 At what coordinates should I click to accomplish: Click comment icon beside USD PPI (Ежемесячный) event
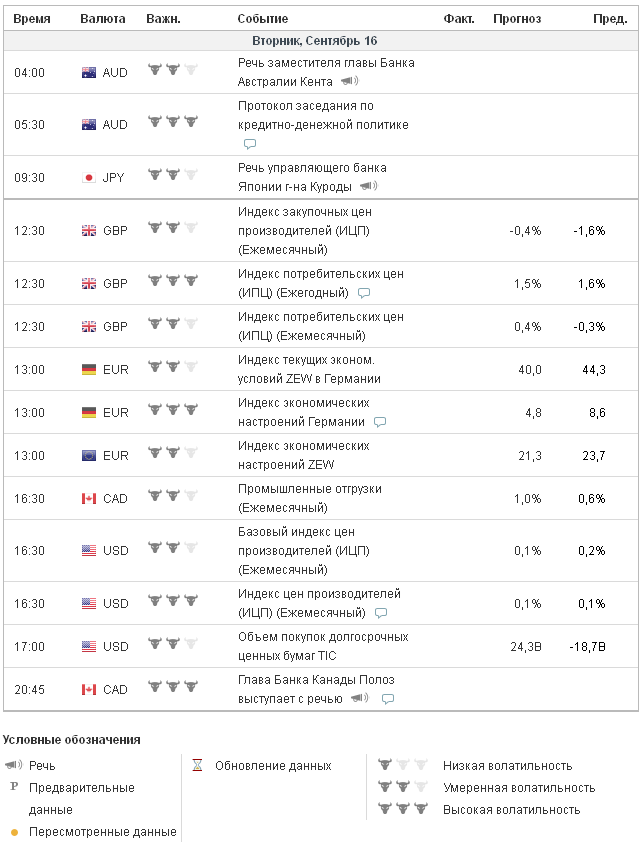click(380, 613)
